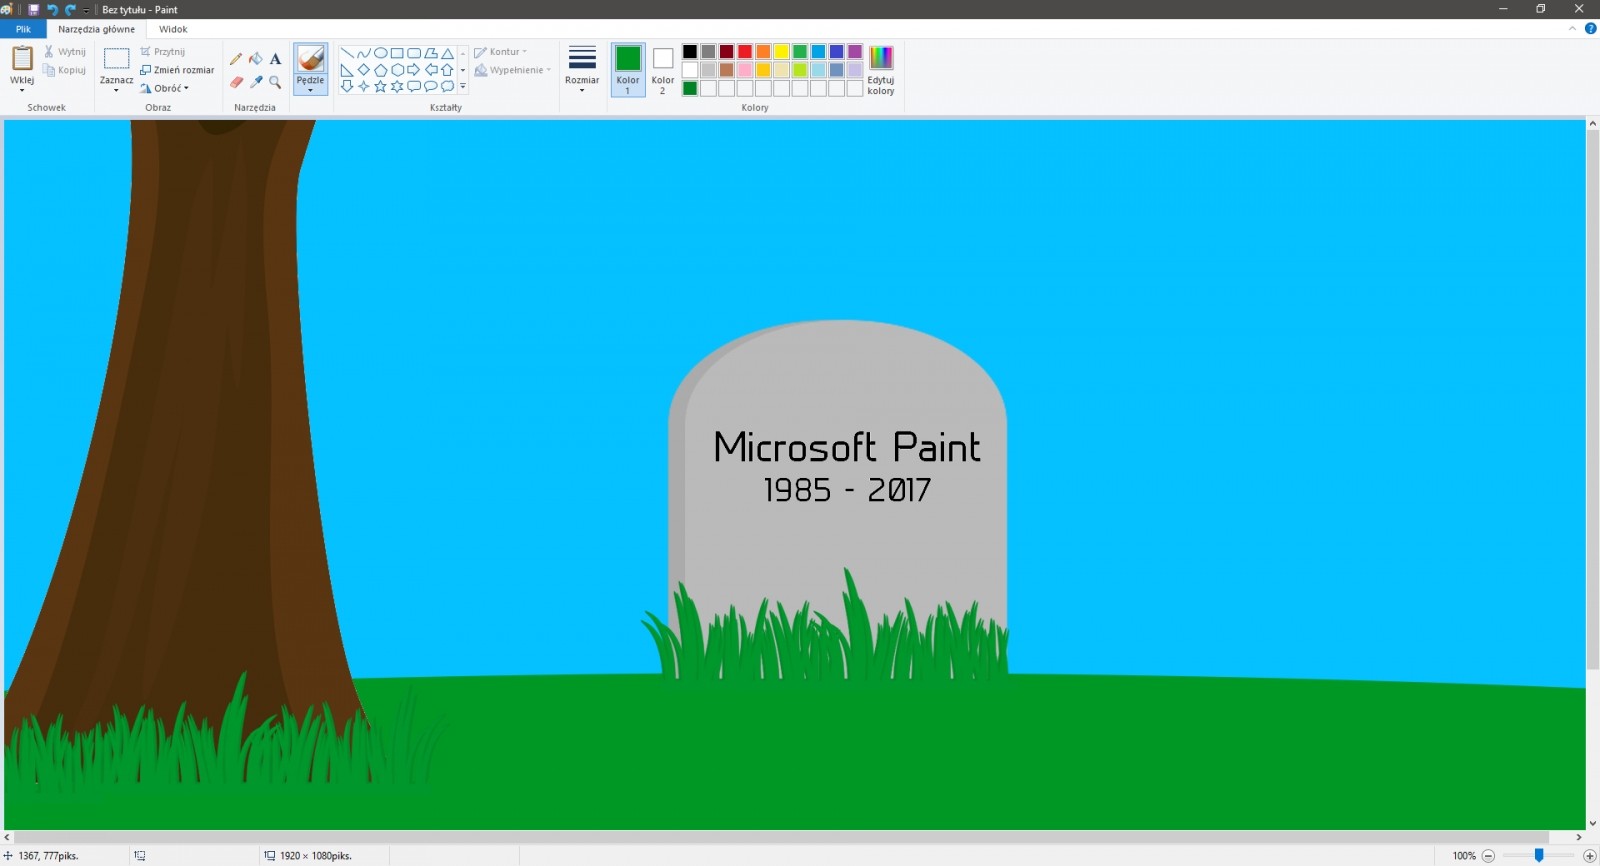Choose the up arrow shape
Image resolution: width=1600 pixels, height=866 pixels.
448,70
